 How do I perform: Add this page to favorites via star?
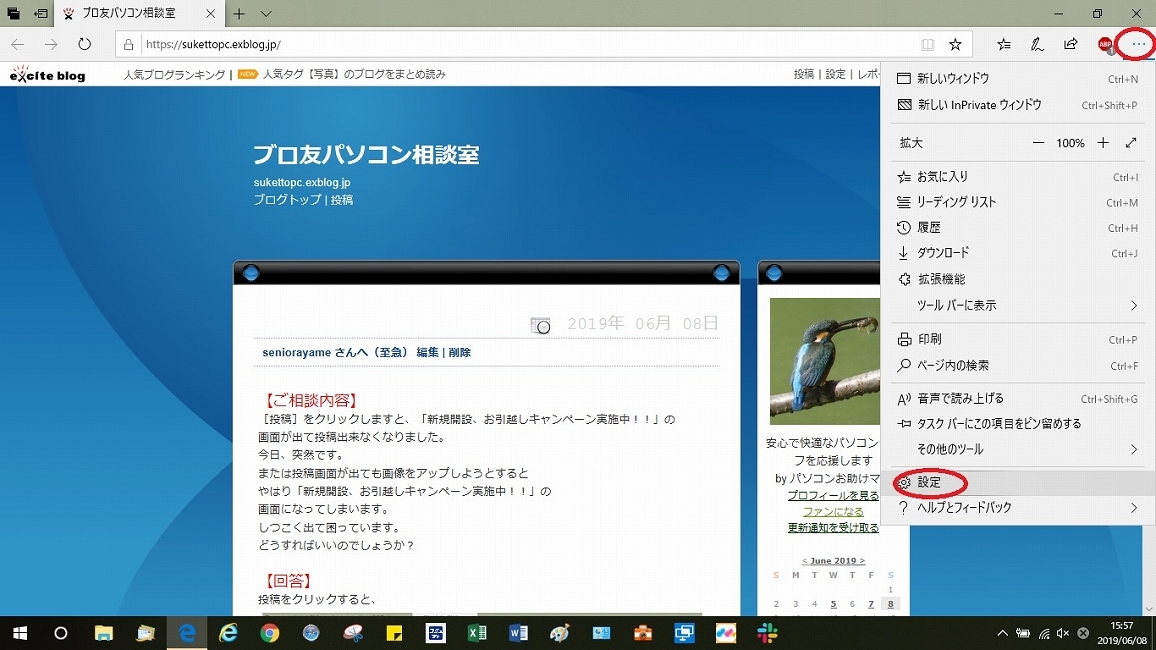[955, 44]
